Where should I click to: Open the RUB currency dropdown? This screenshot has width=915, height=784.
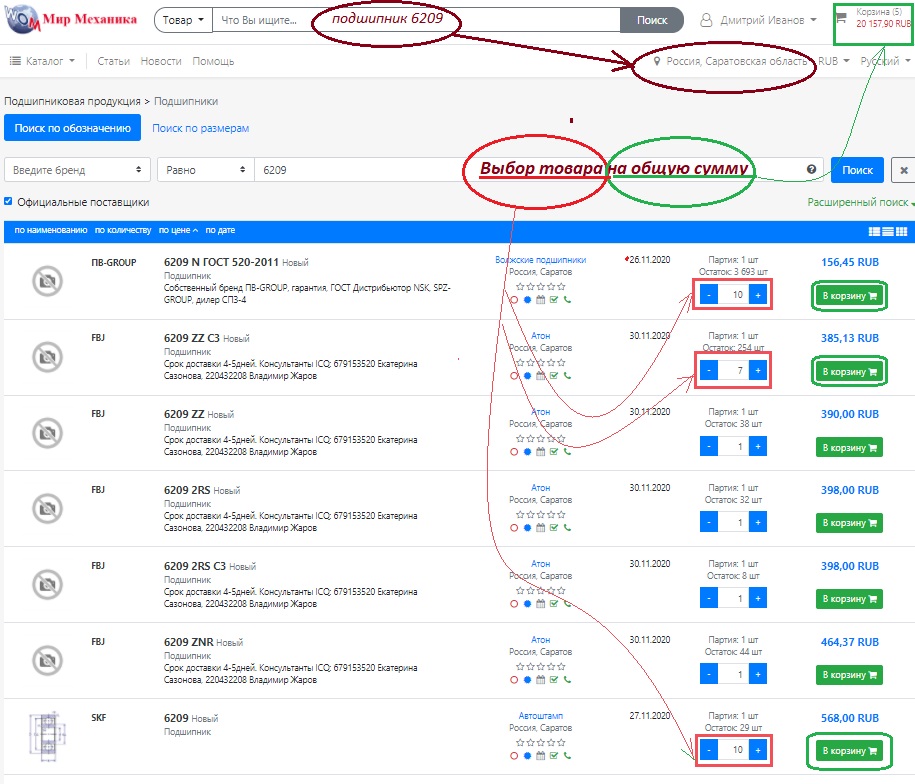click(833, 61)
